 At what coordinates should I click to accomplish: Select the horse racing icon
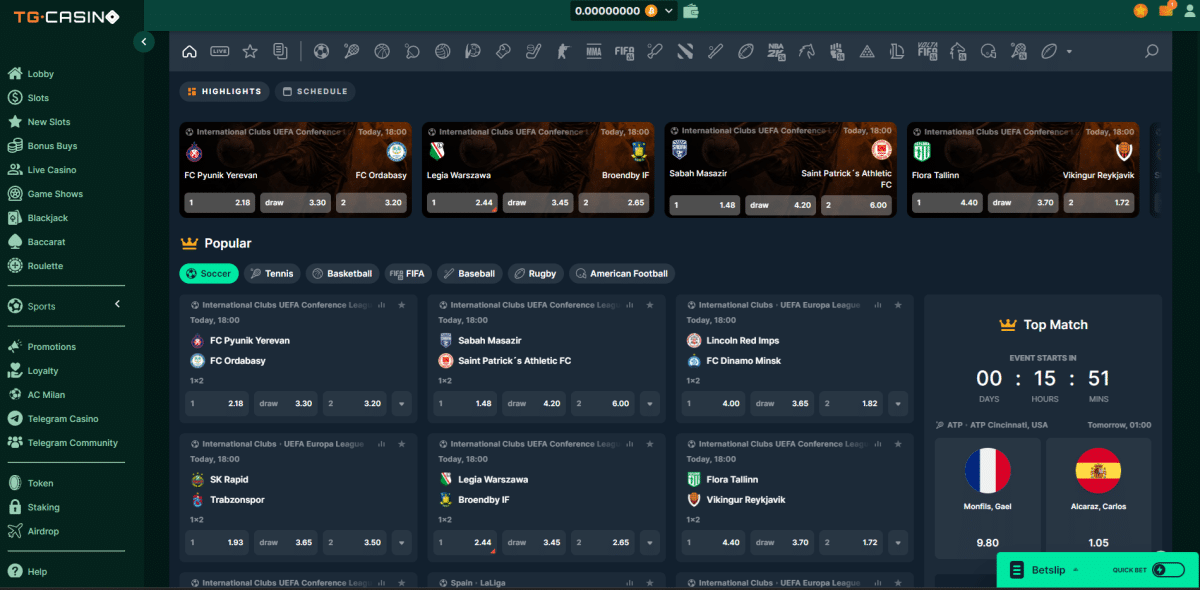806,51
